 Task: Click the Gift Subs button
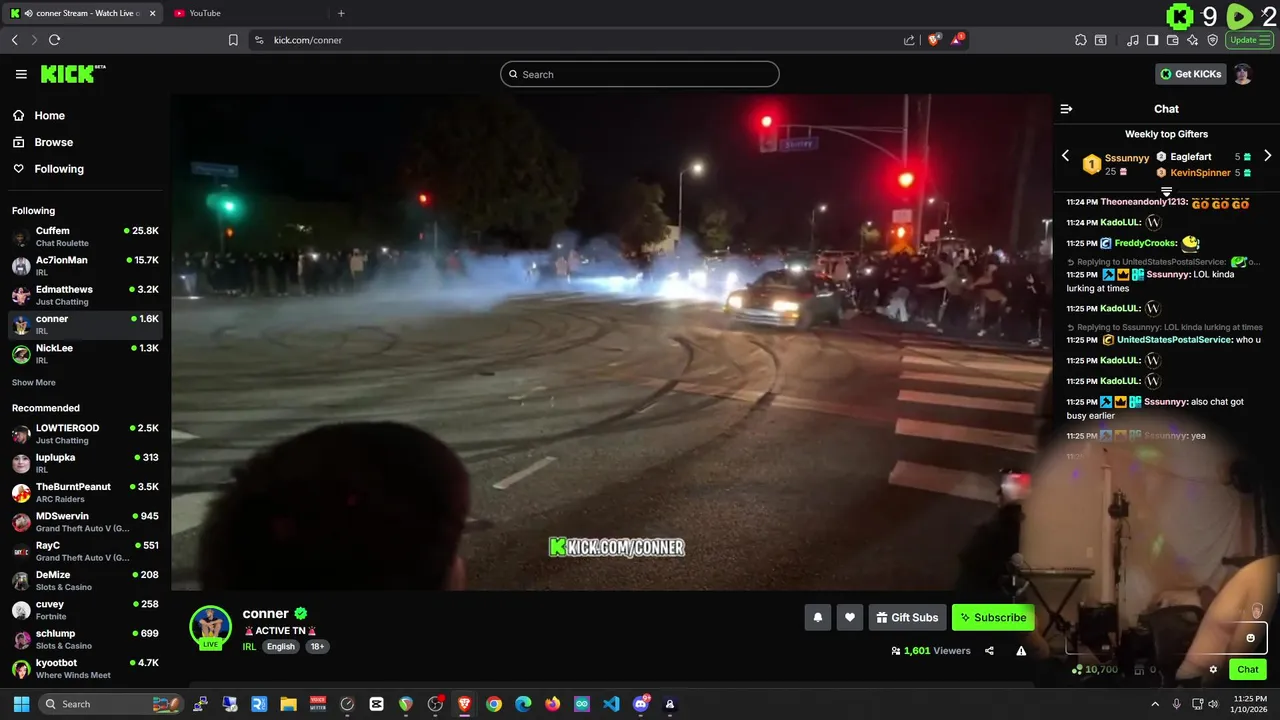(x=907, y=617)
